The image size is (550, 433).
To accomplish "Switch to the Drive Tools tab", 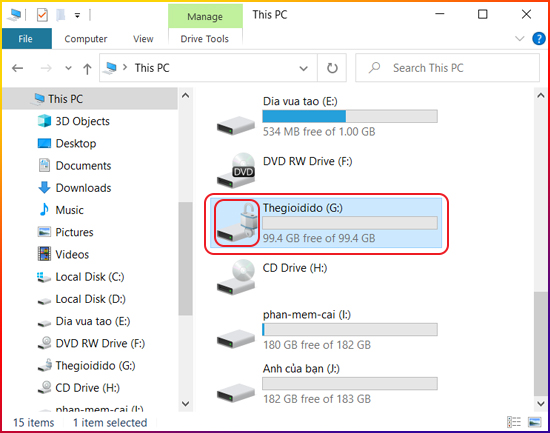I will (204, 39).
